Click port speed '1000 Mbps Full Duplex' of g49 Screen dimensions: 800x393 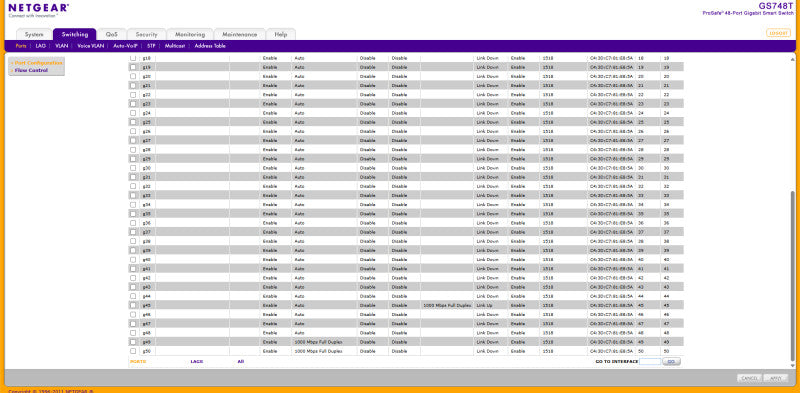point(318,342)
